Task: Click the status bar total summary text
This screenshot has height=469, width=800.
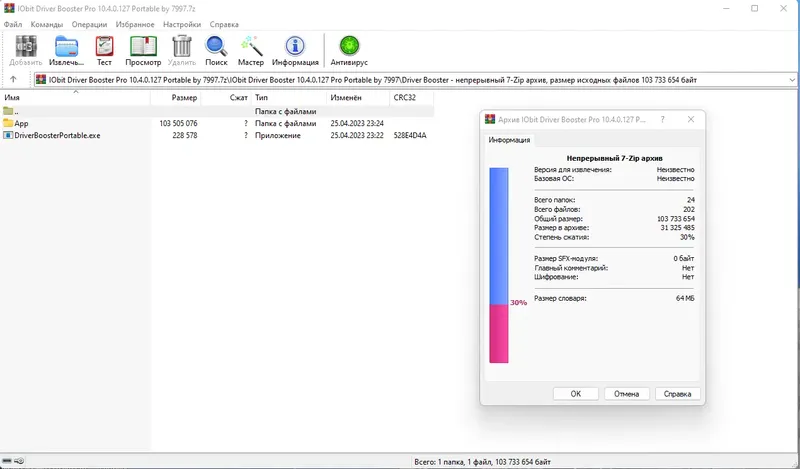Action: (x=482, y=461)
